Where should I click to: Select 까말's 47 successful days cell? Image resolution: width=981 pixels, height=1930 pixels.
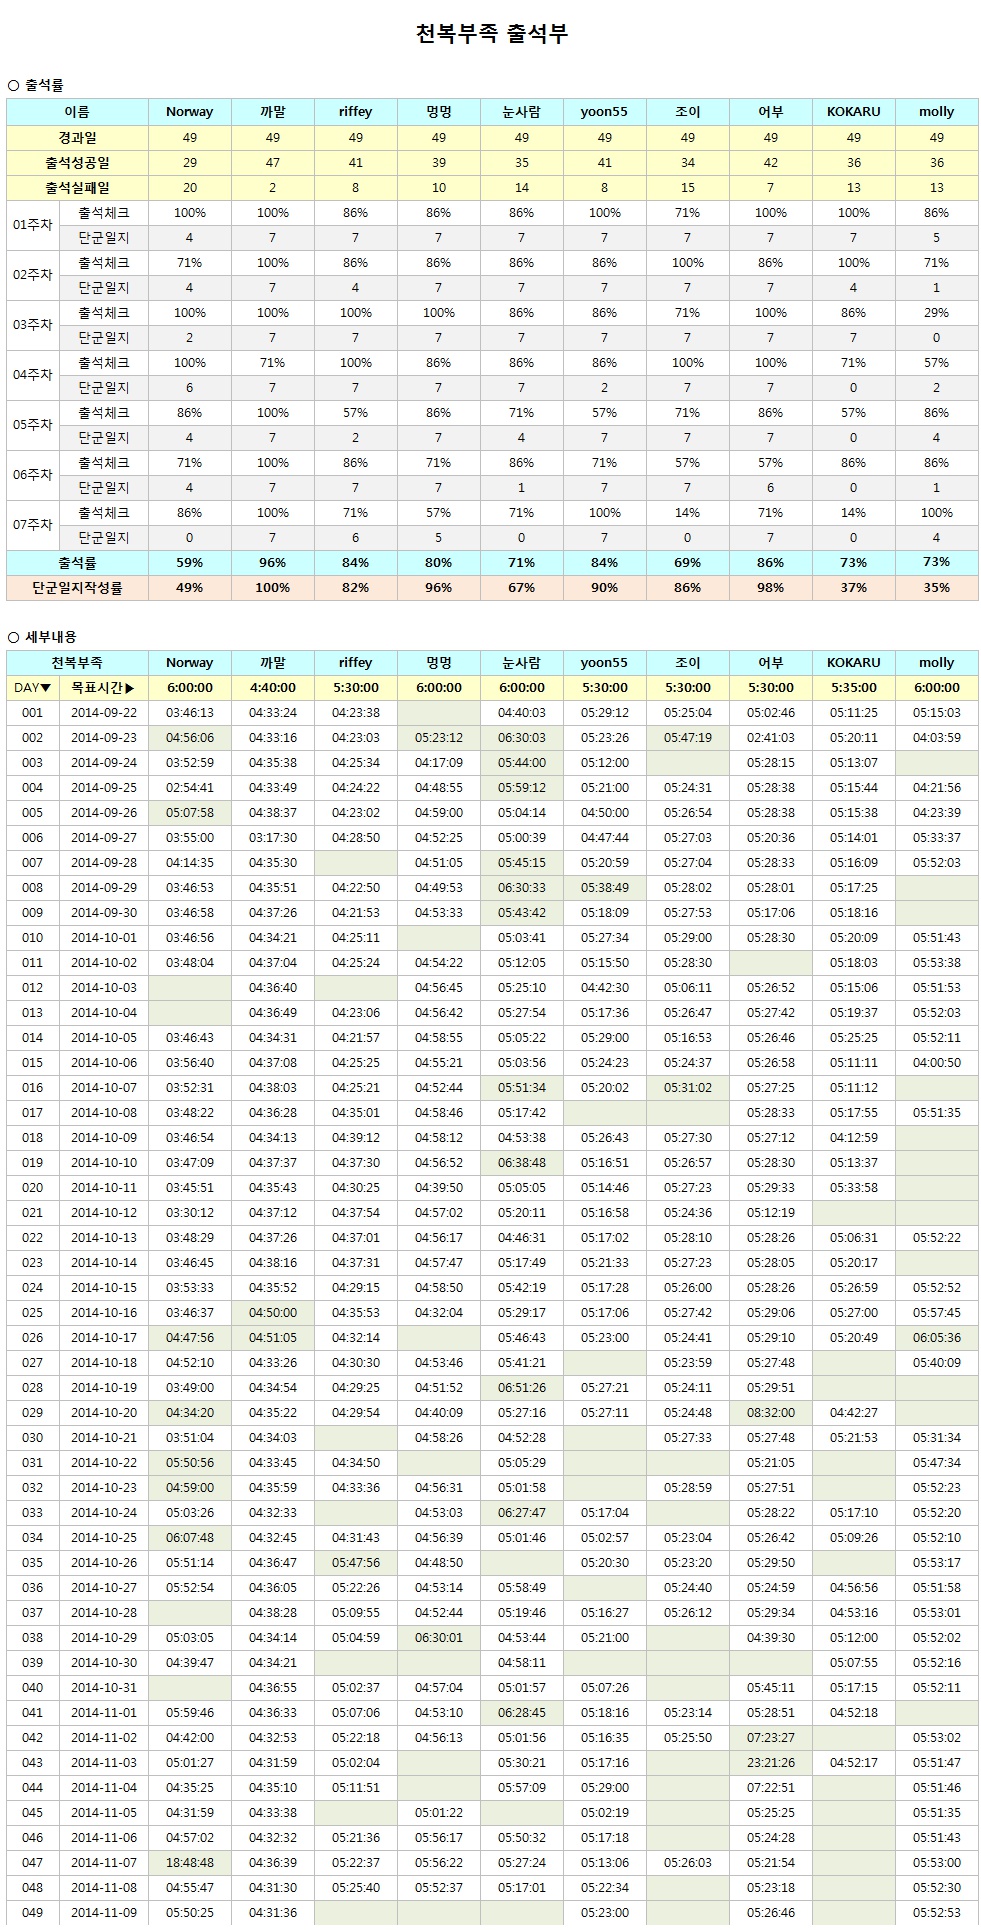tap(273, 162)
